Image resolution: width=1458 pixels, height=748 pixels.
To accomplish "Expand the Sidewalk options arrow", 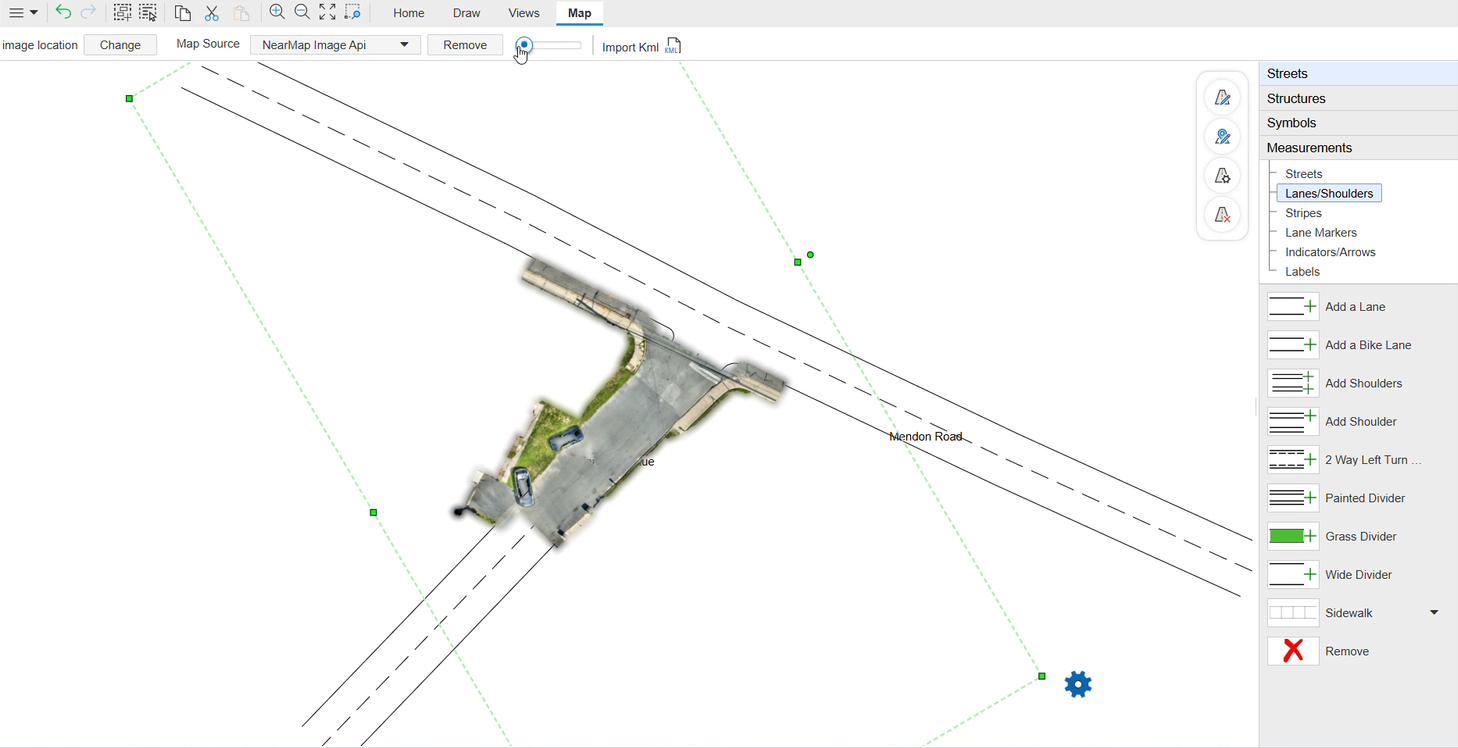I will point(1434,613).
